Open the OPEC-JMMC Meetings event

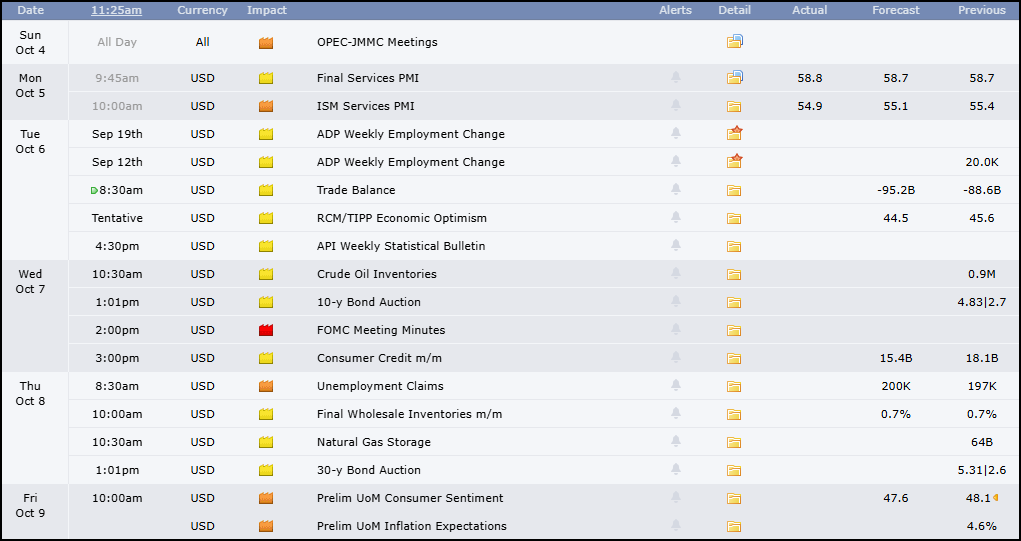tap(377, 42)
